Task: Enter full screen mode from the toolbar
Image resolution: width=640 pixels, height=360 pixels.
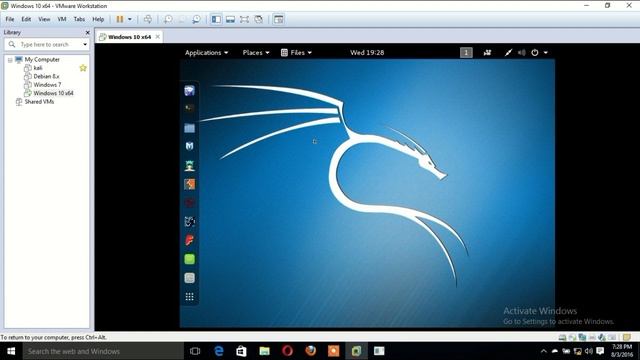Action: click(x=244, y=19)
